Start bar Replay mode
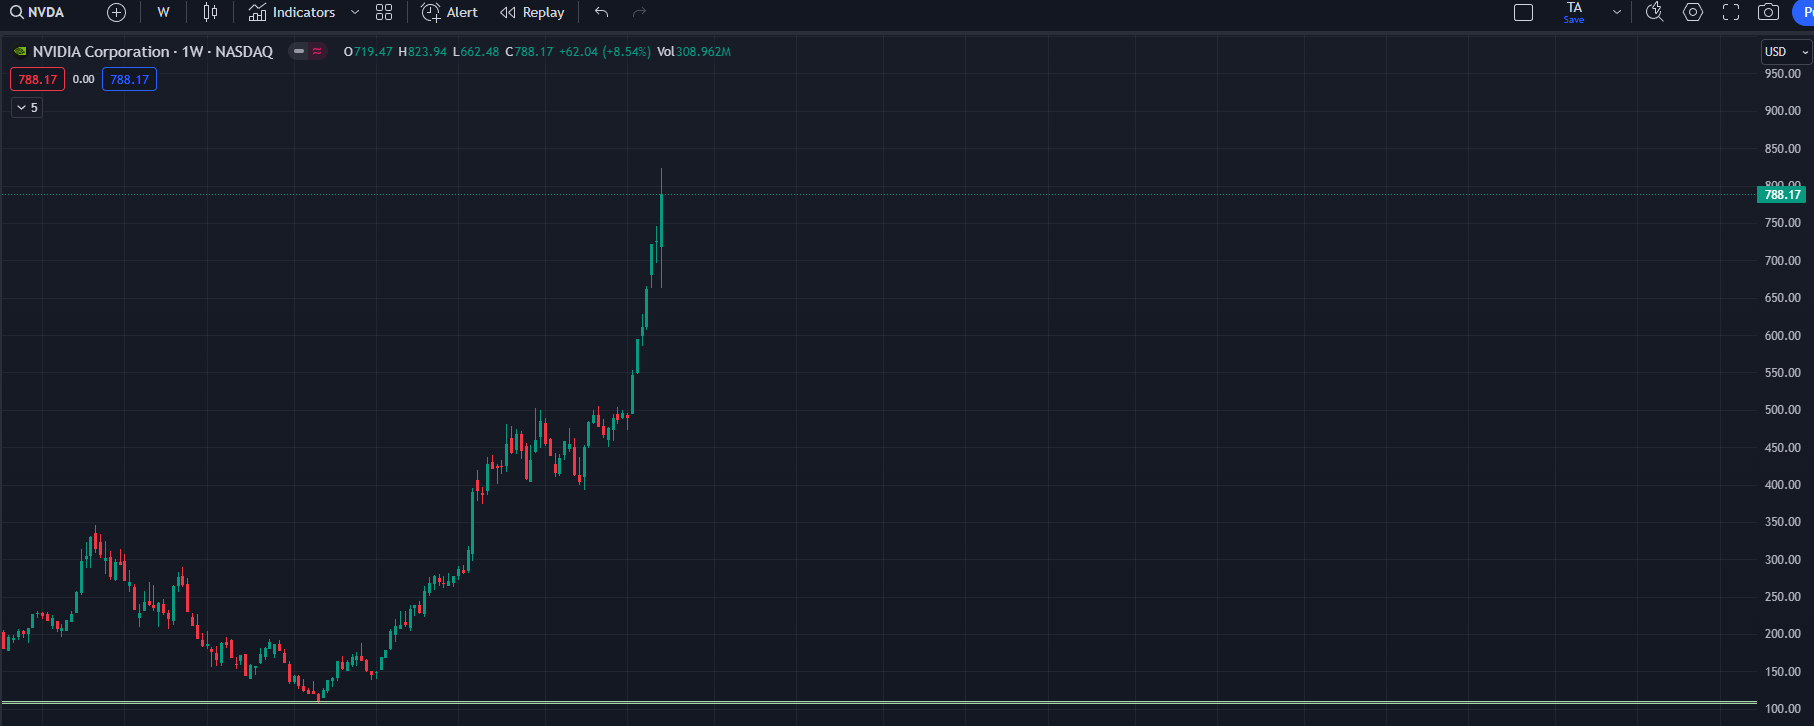 [x=532, y=12]
